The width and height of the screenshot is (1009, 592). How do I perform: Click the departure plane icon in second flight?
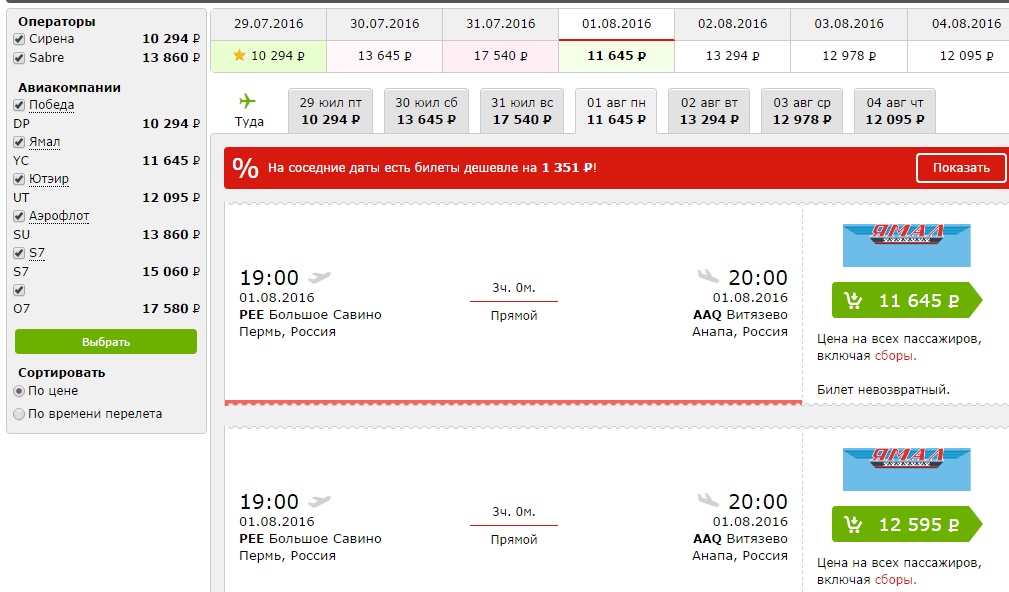pyautogui.click(x=320, y=501)
